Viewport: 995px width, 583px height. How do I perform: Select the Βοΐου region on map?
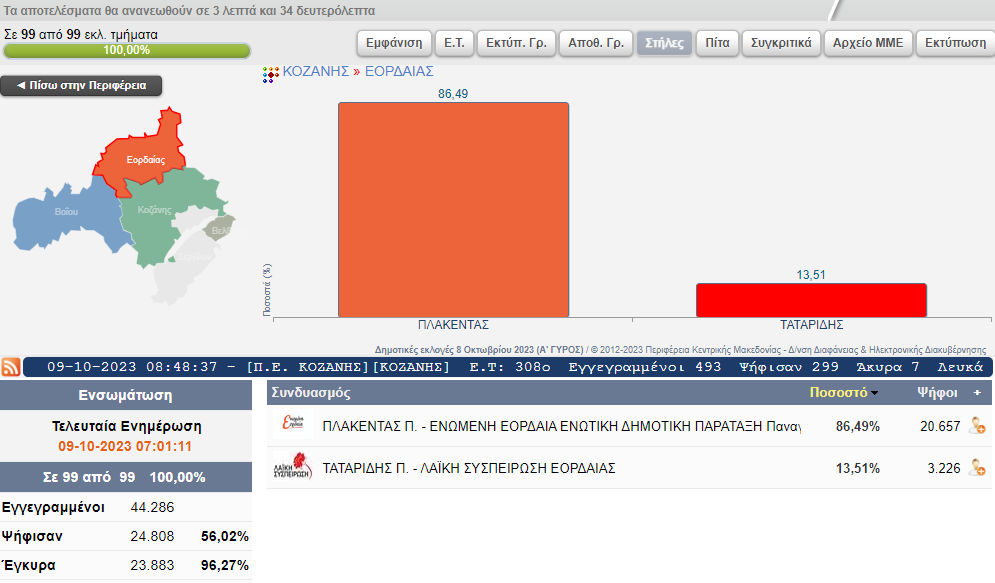(63, 213)
